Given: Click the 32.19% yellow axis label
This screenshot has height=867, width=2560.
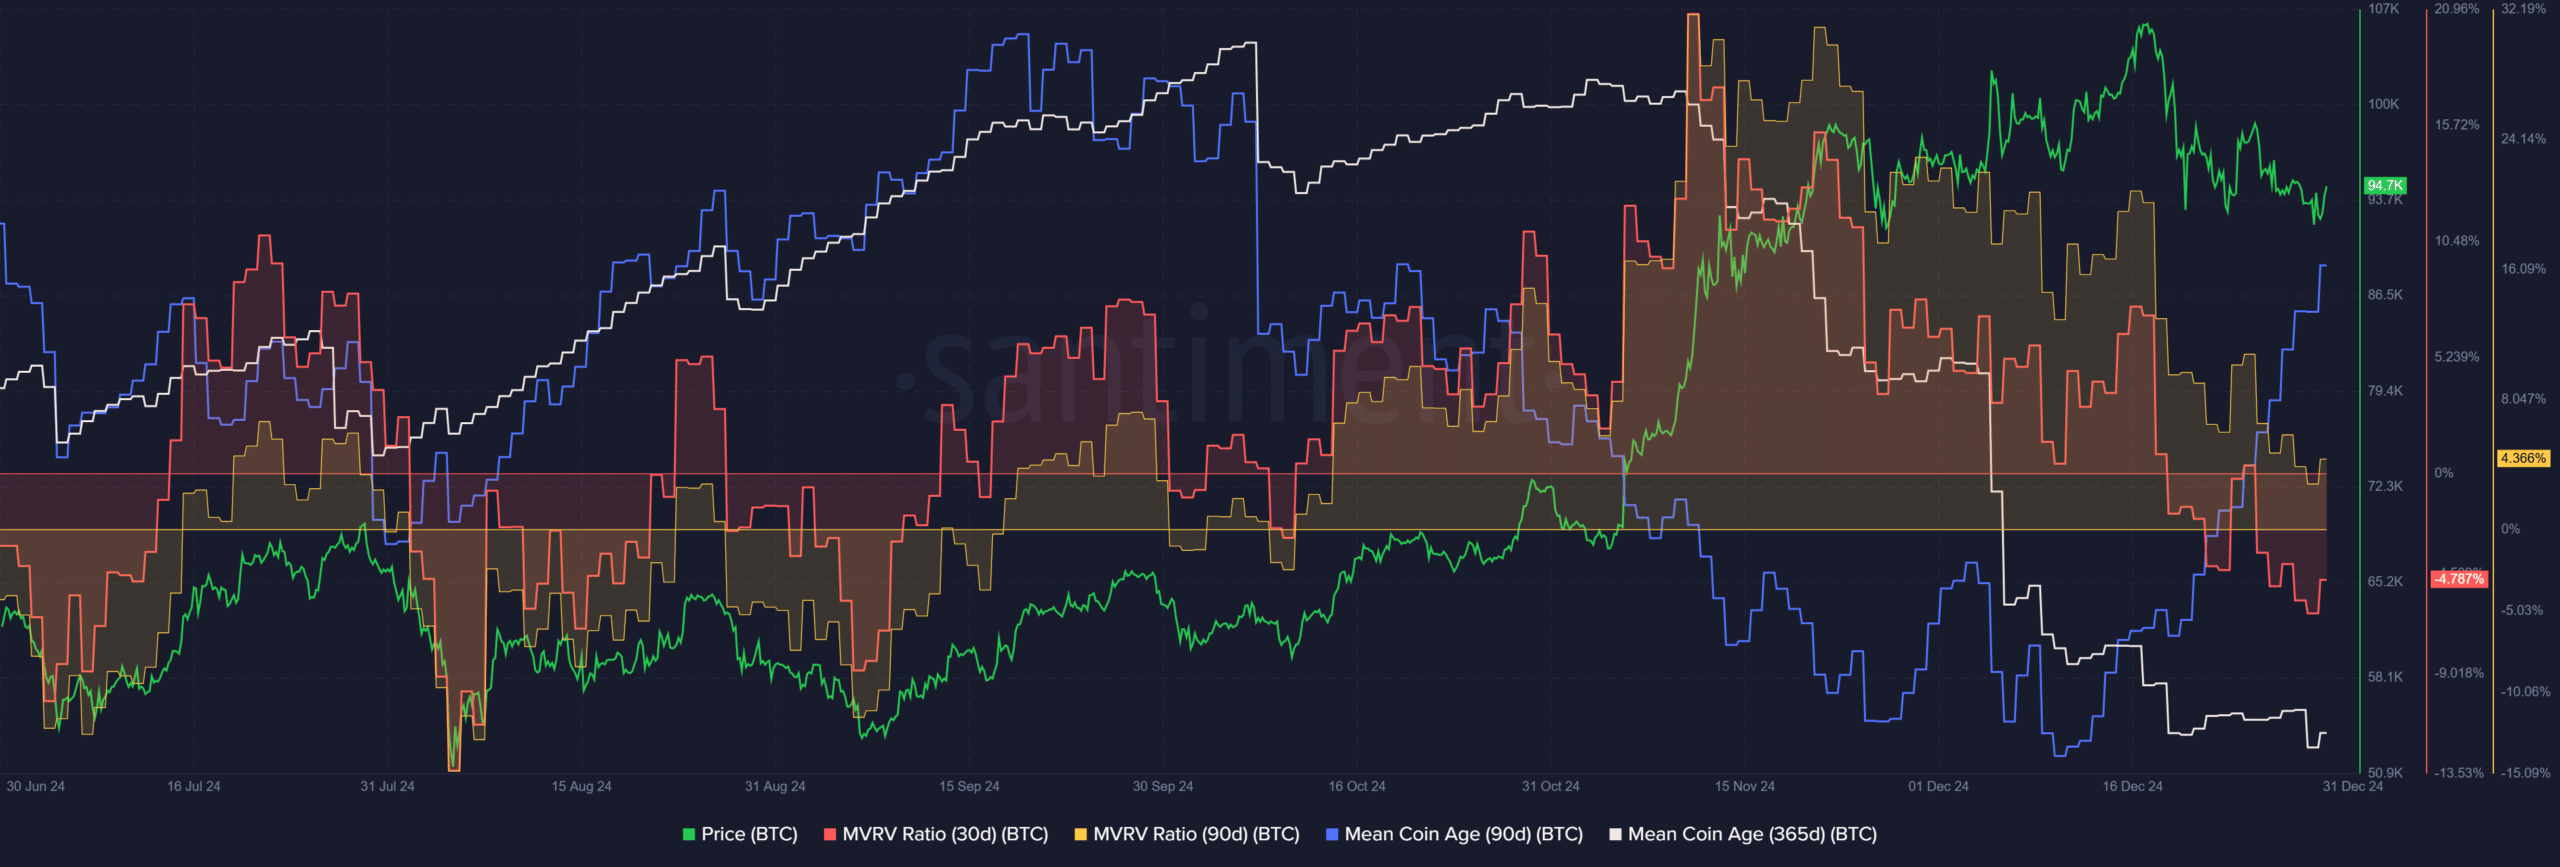Looking at the screenshot, I should pos(2524,9).
